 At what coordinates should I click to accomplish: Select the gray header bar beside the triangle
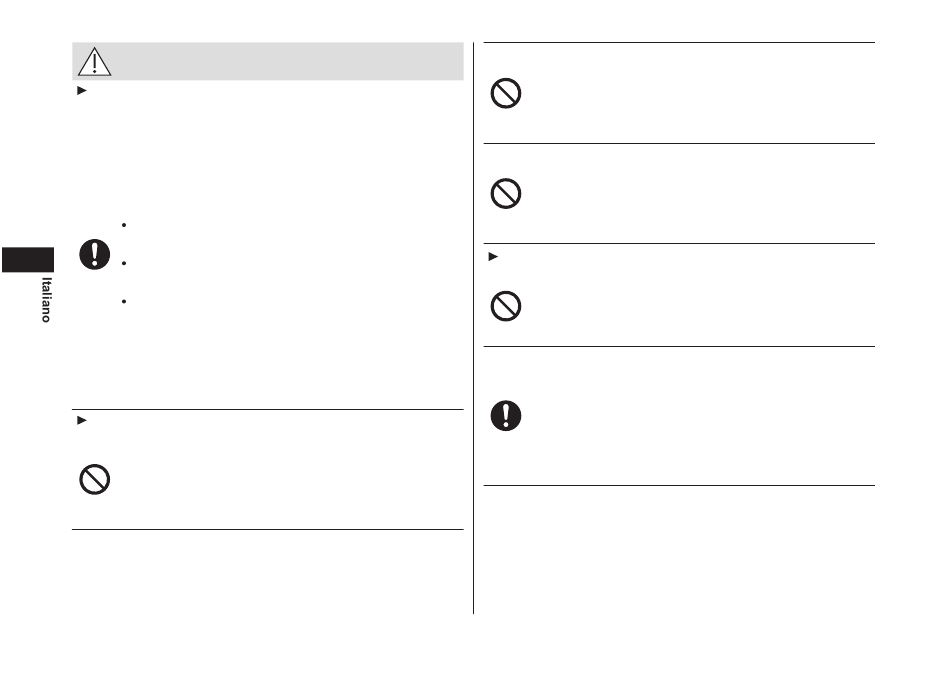[268, 61]
